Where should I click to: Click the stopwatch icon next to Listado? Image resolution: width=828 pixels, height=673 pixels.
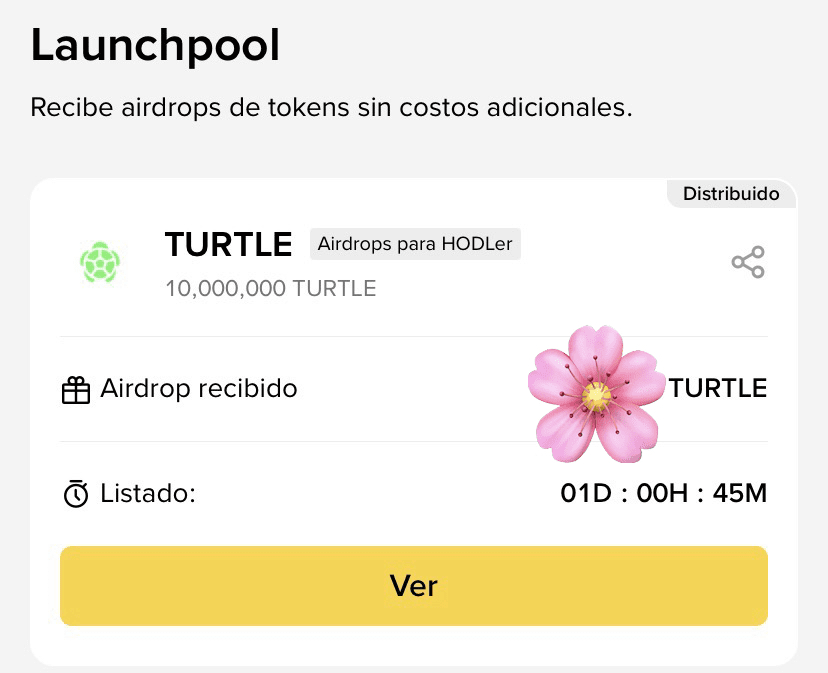(x=76, y=494)
